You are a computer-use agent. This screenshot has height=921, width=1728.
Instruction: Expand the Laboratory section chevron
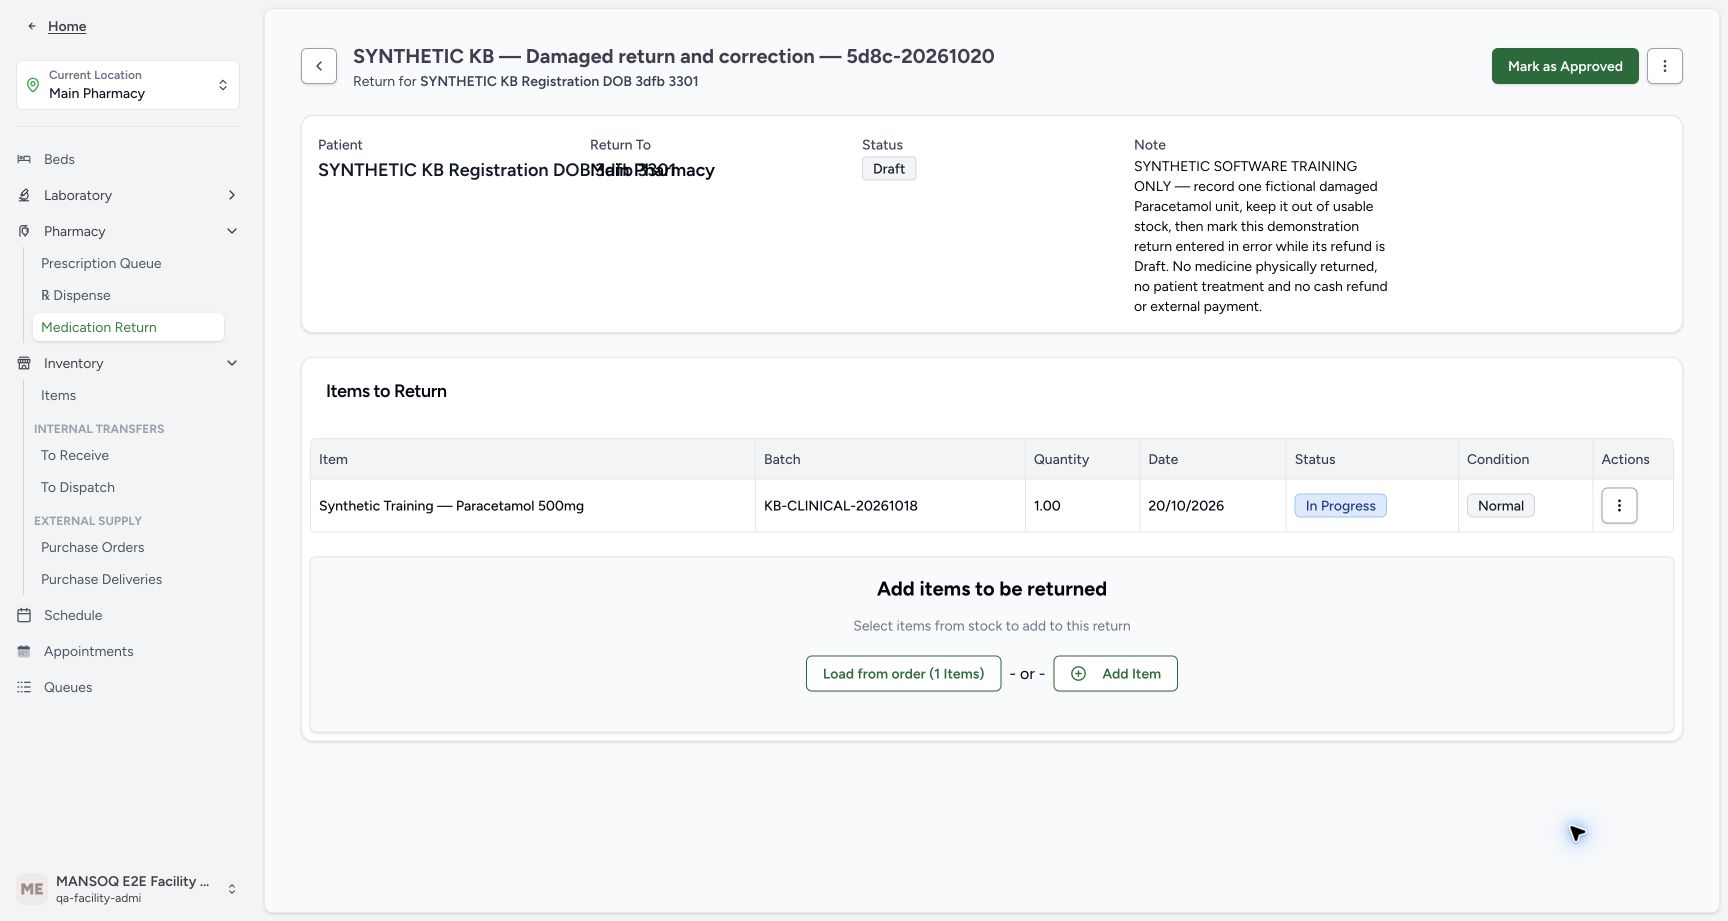click(232, 195)
